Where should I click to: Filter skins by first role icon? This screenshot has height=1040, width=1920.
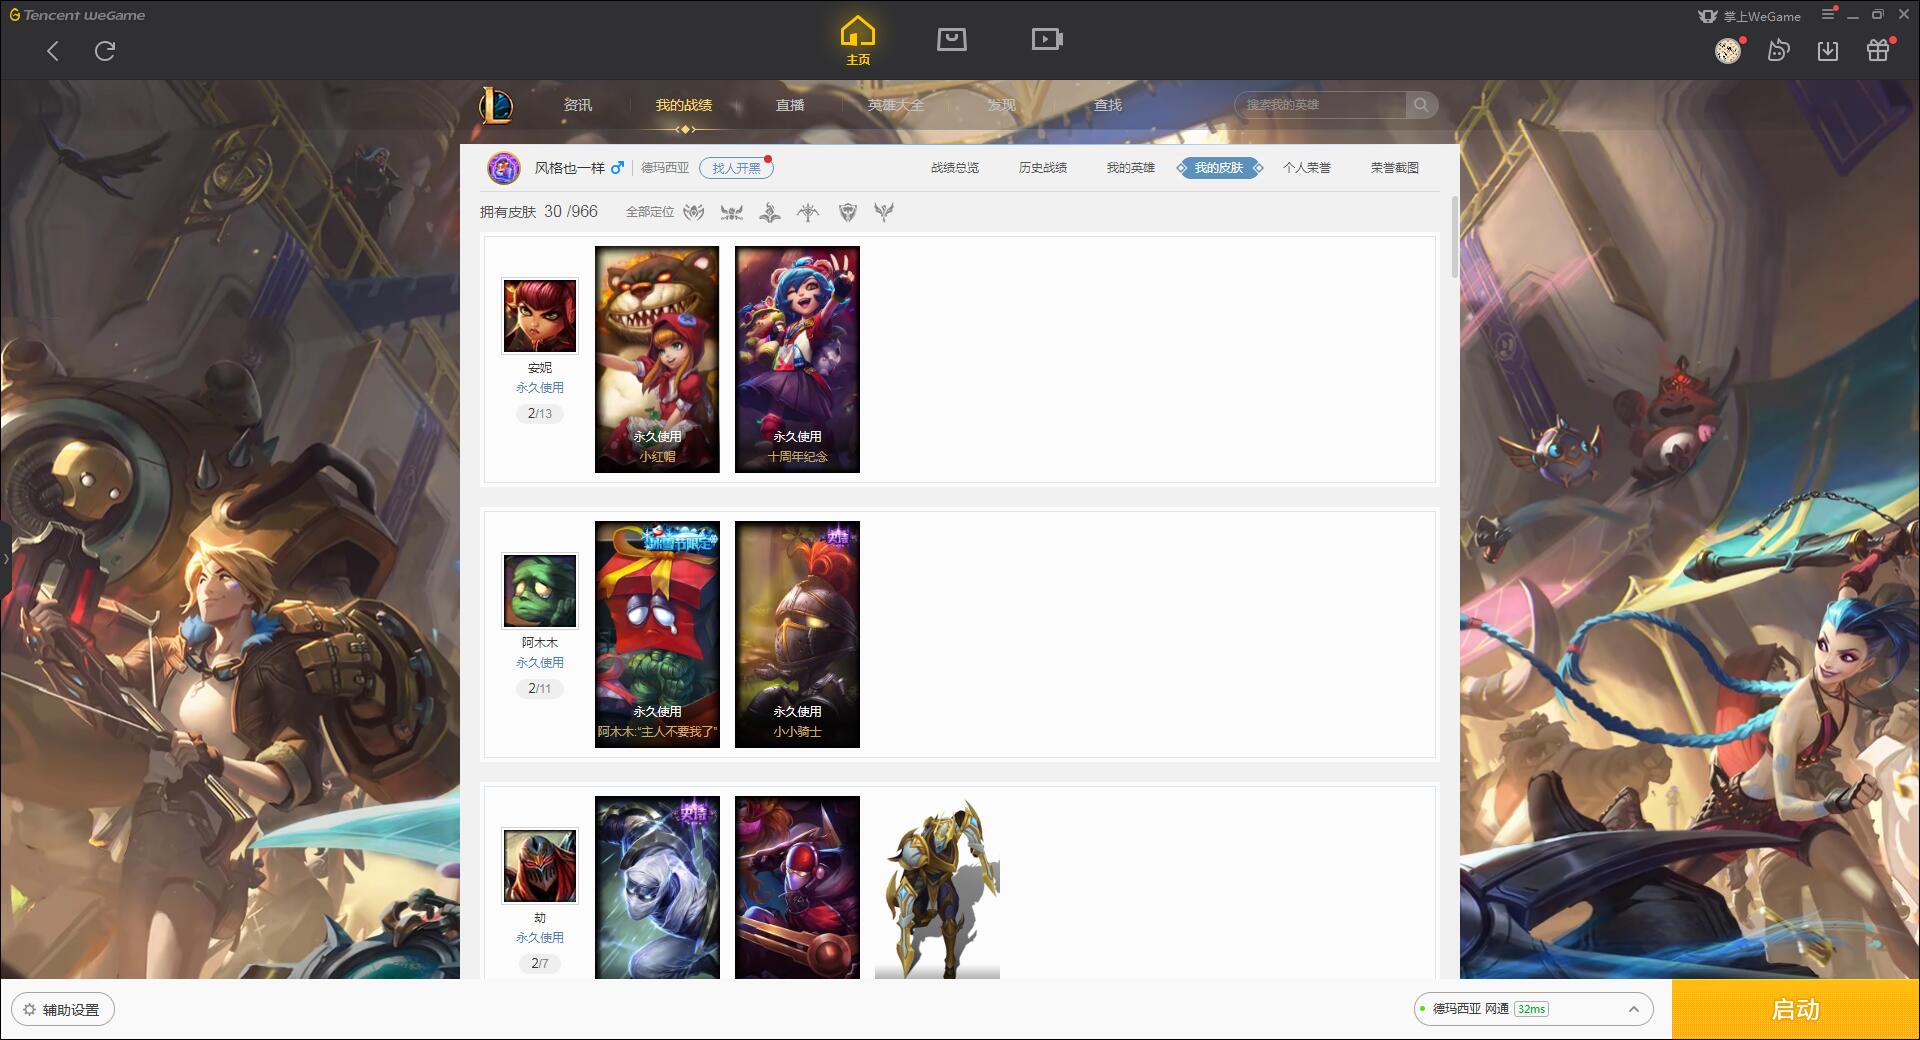[694, 212]
